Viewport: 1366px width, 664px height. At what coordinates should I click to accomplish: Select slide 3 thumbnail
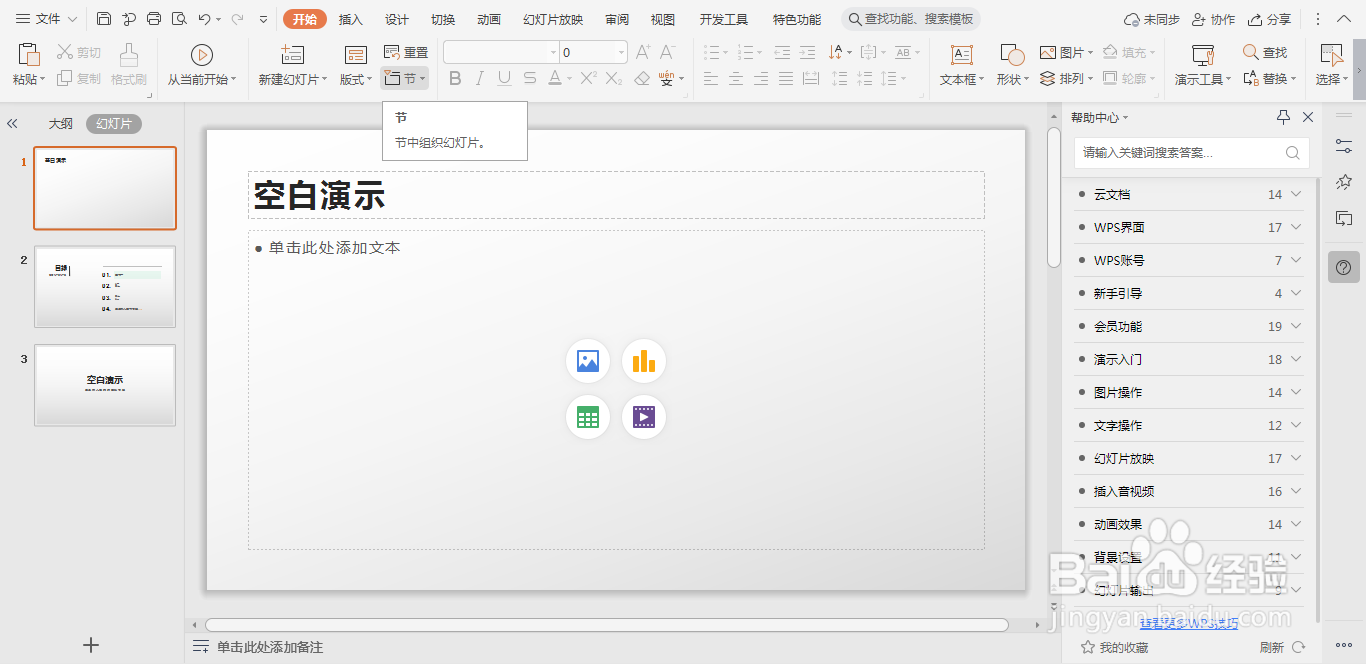pyautogui.click(x=105, y=385)
